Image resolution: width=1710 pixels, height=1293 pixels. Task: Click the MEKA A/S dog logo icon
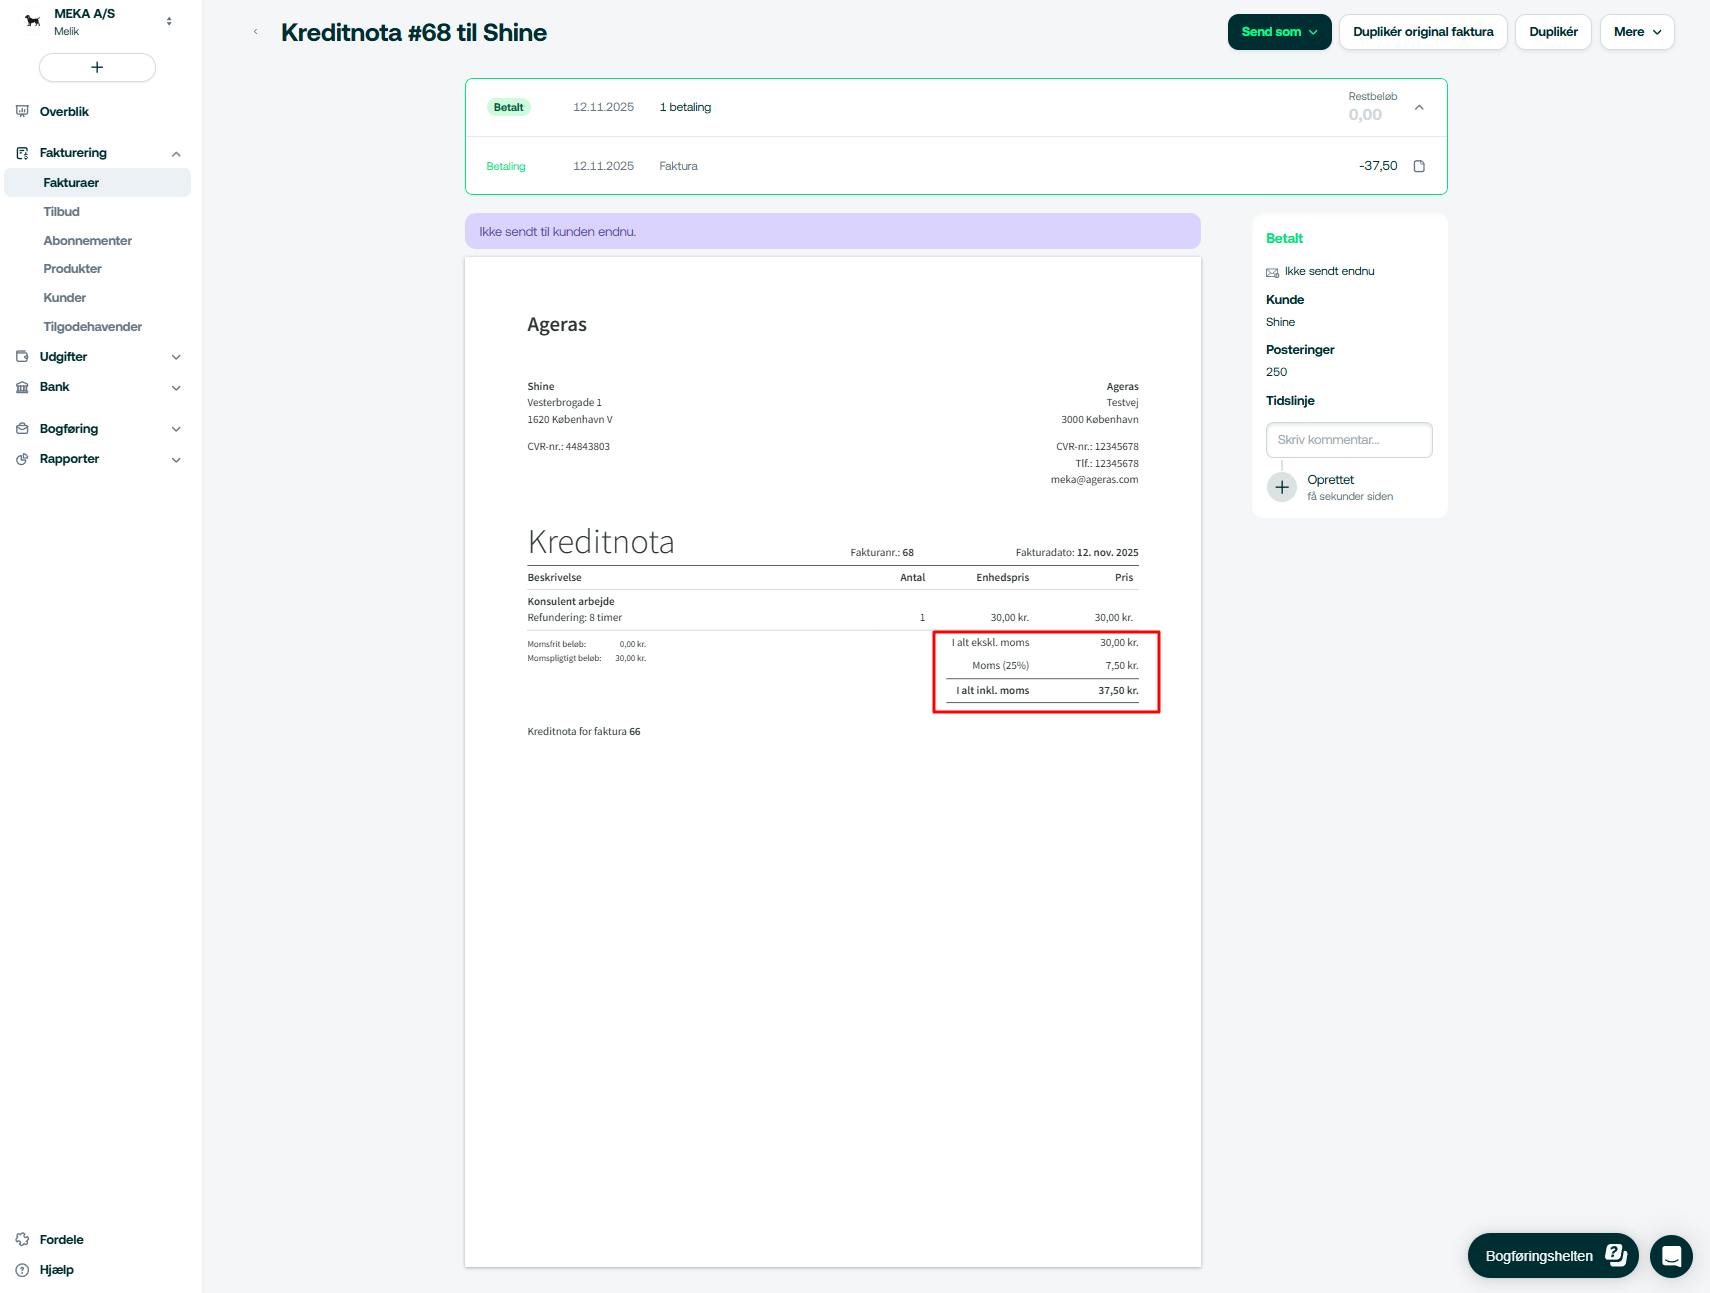pos(33,21)
